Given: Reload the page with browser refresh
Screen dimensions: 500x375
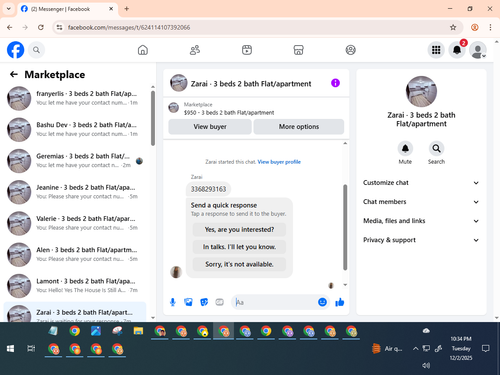Looking at the screenshot, I should [41, 27].
